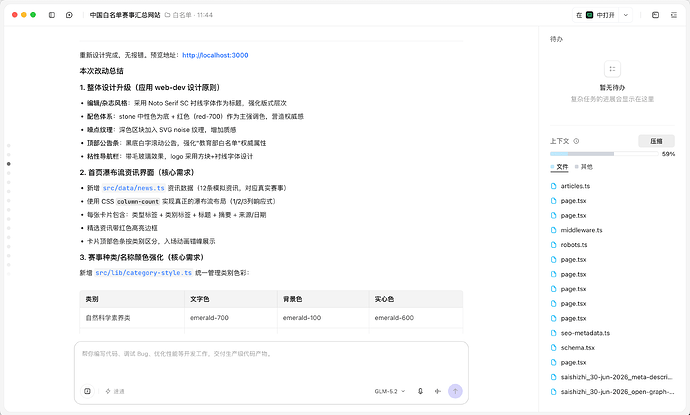The image size is (690, 415).
Task: Activate the microphone voice input icon
Action: pos(420,391)
